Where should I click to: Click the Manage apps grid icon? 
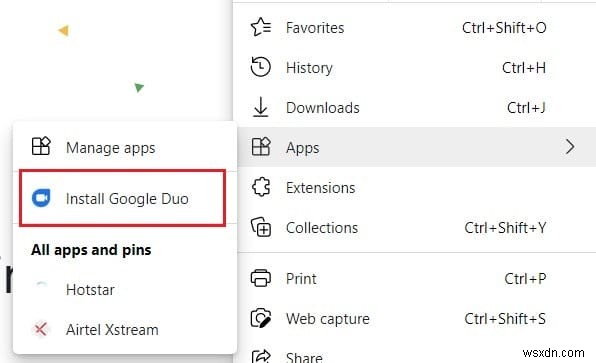(41, 146)
